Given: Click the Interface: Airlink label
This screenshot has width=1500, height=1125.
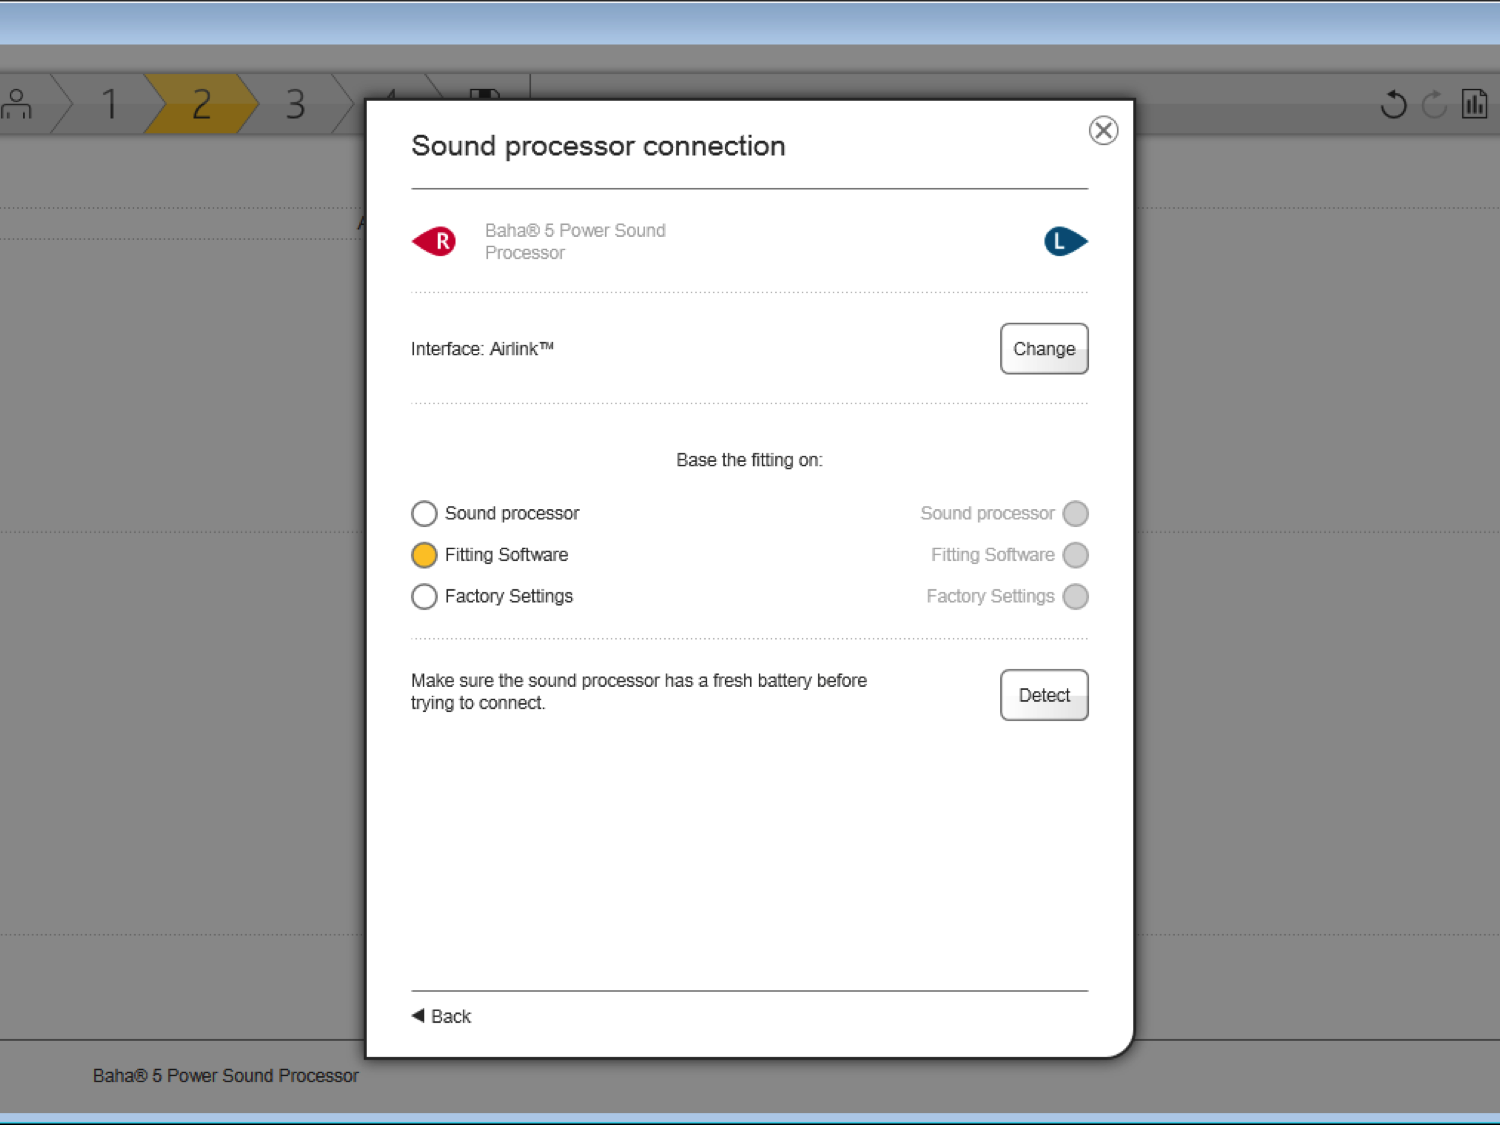Looking at the screenshot, I should (x=482, y=349).
